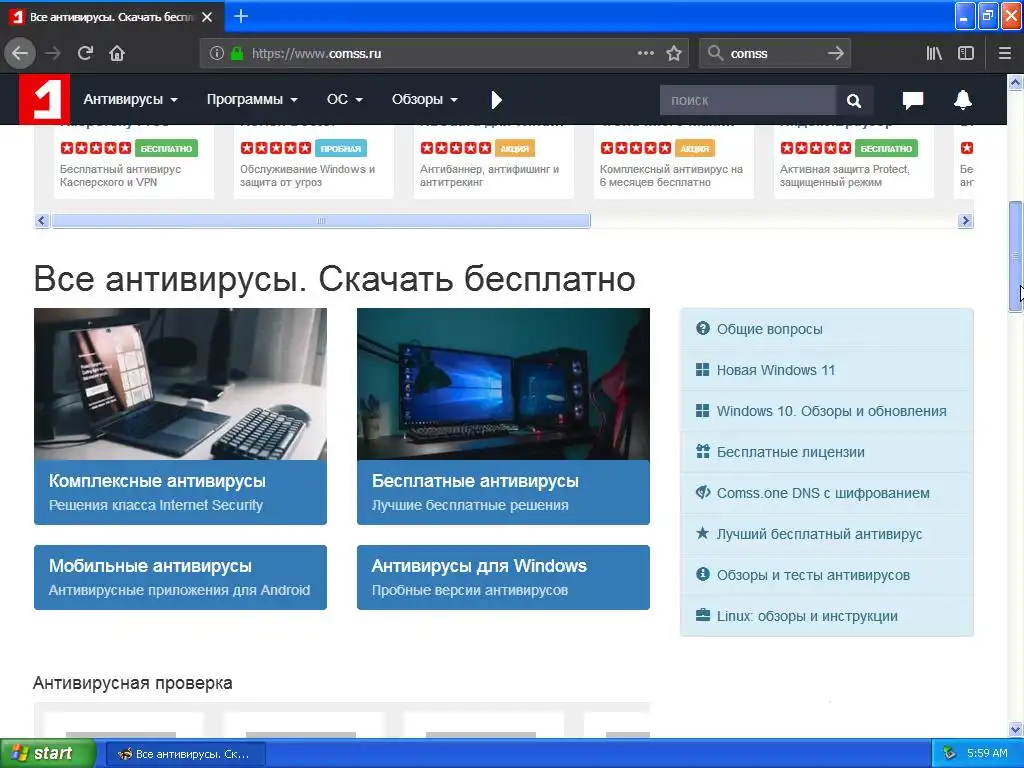Open the Firefox library icon
Image resolution: width=1024 pixels, height=768 pixels.
click(934, 54)
